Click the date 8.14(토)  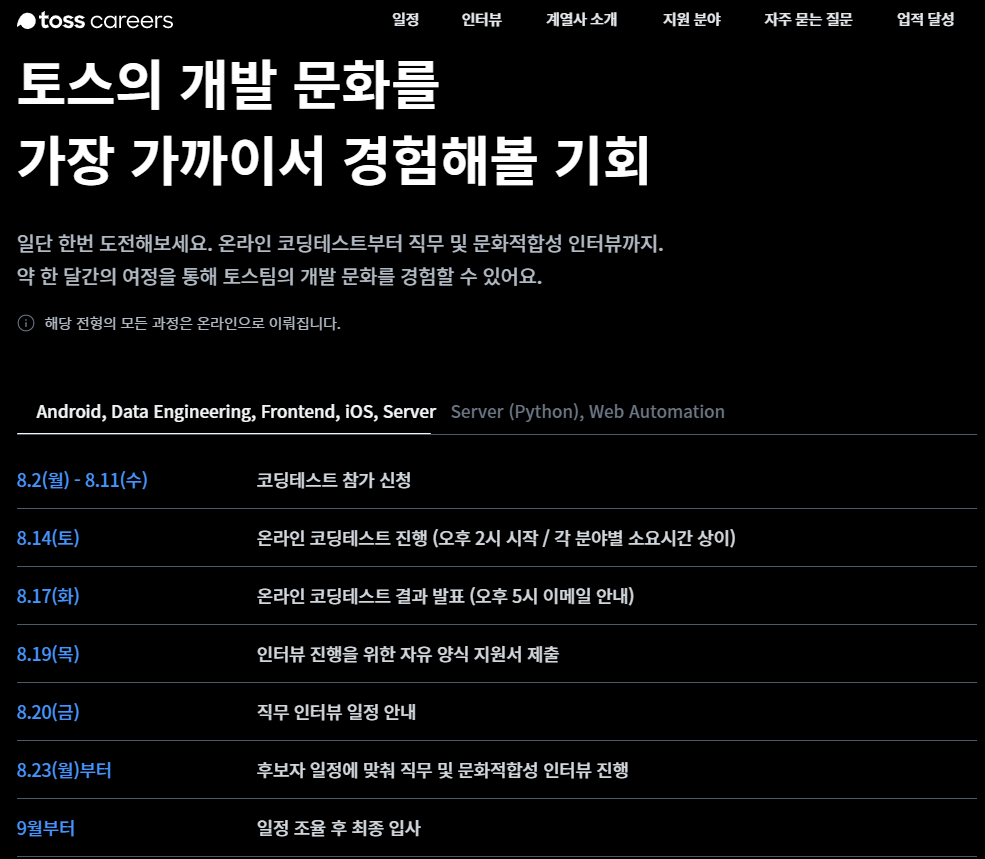point(48,538)
